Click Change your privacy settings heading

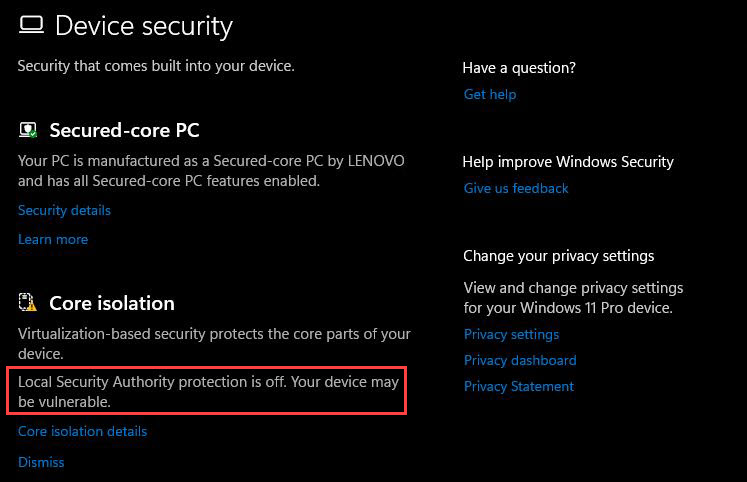(558, 256)
